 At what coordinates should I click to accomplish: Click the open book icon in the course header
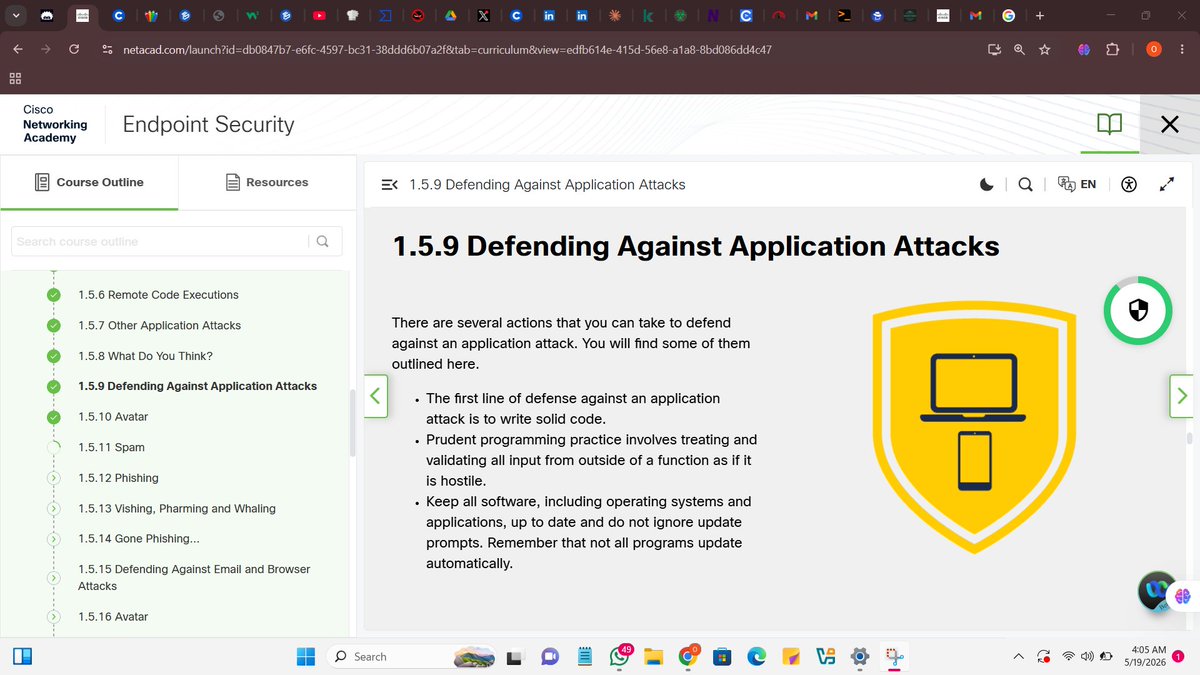[x=1109, y=125]
